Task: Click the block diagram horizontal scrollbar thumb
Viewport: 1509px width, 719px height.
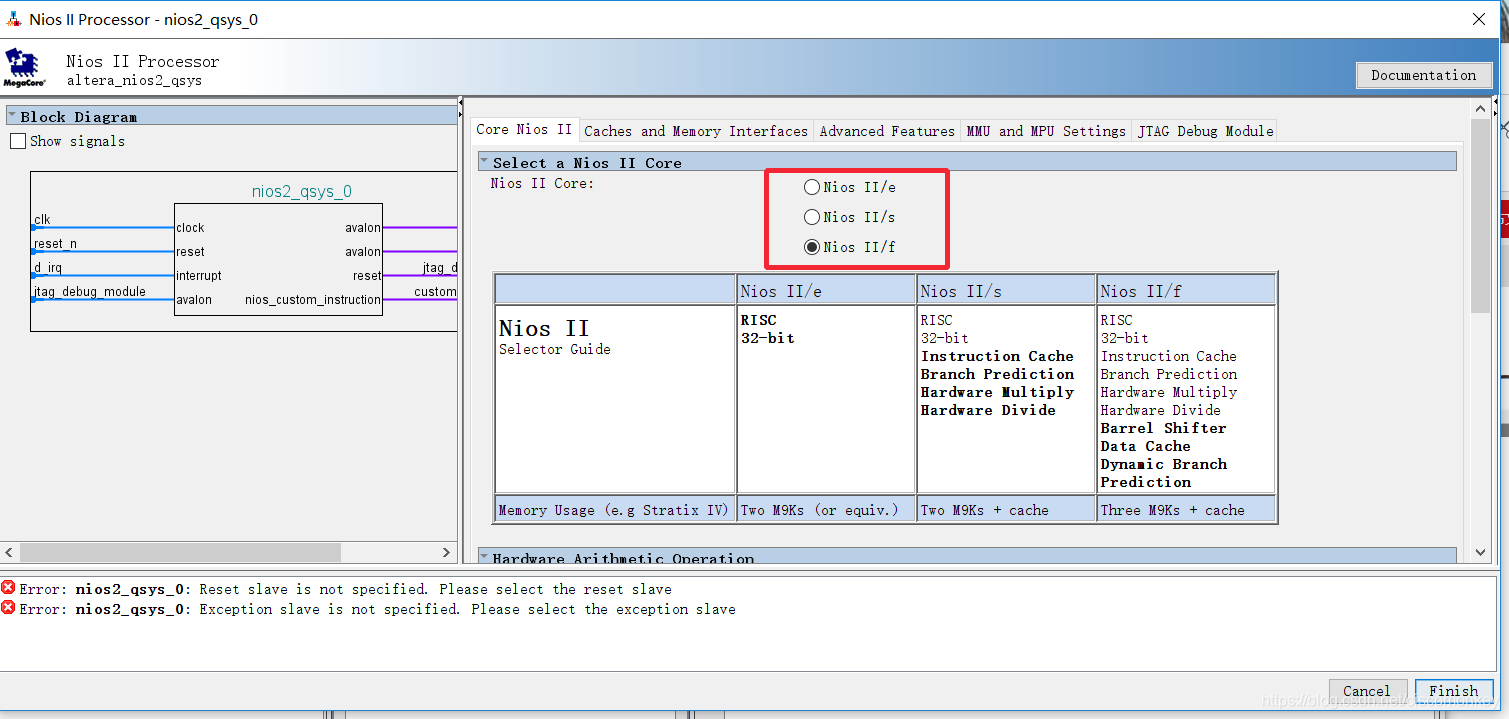Action: click(180, 553)
